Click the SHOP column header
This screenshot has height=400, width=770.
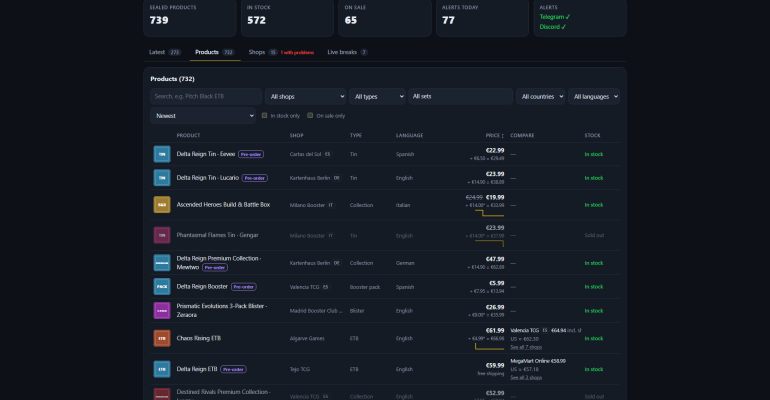[296, 135]
